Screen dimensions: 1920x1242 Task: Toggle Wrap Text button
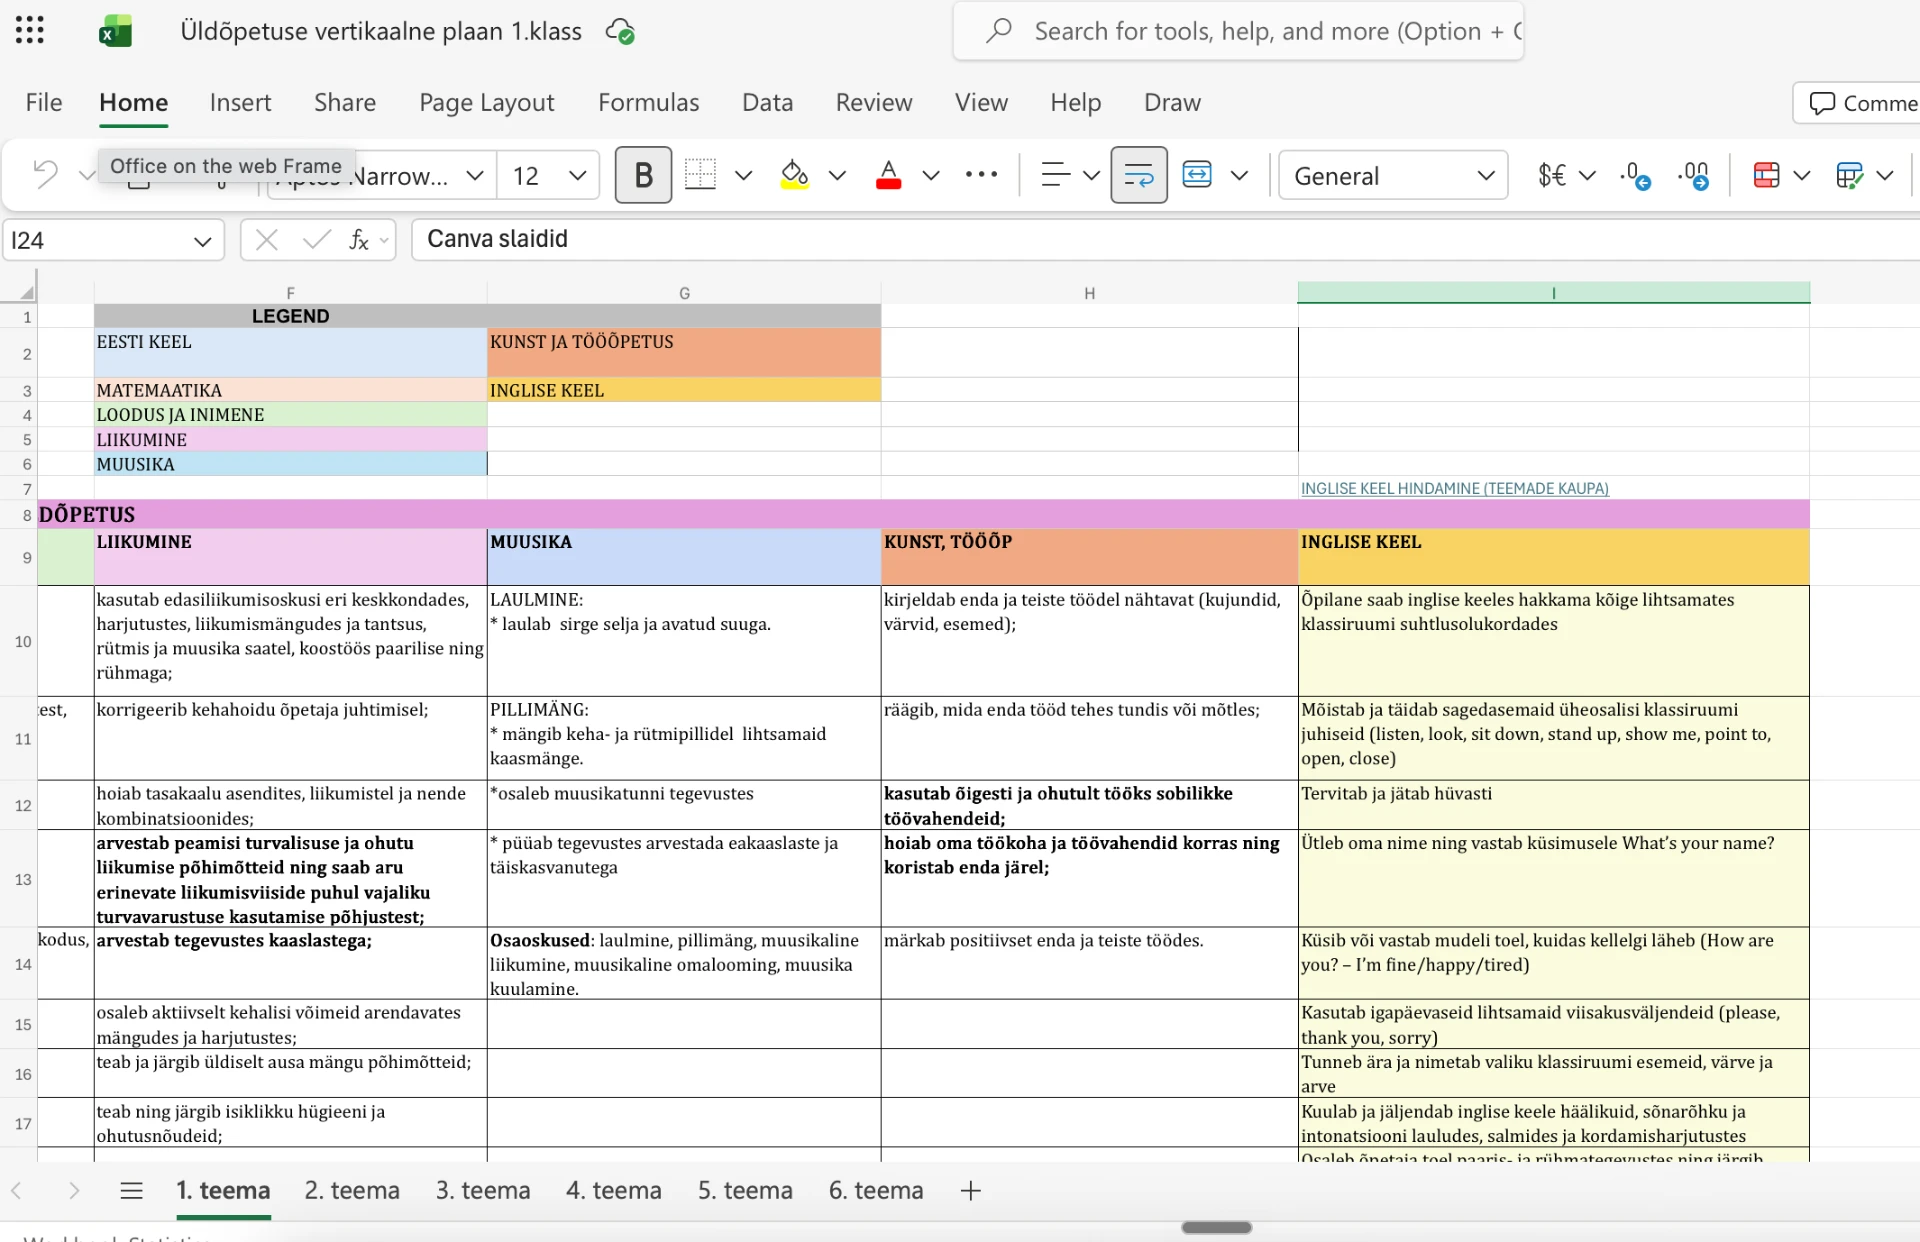[1139, 175]
